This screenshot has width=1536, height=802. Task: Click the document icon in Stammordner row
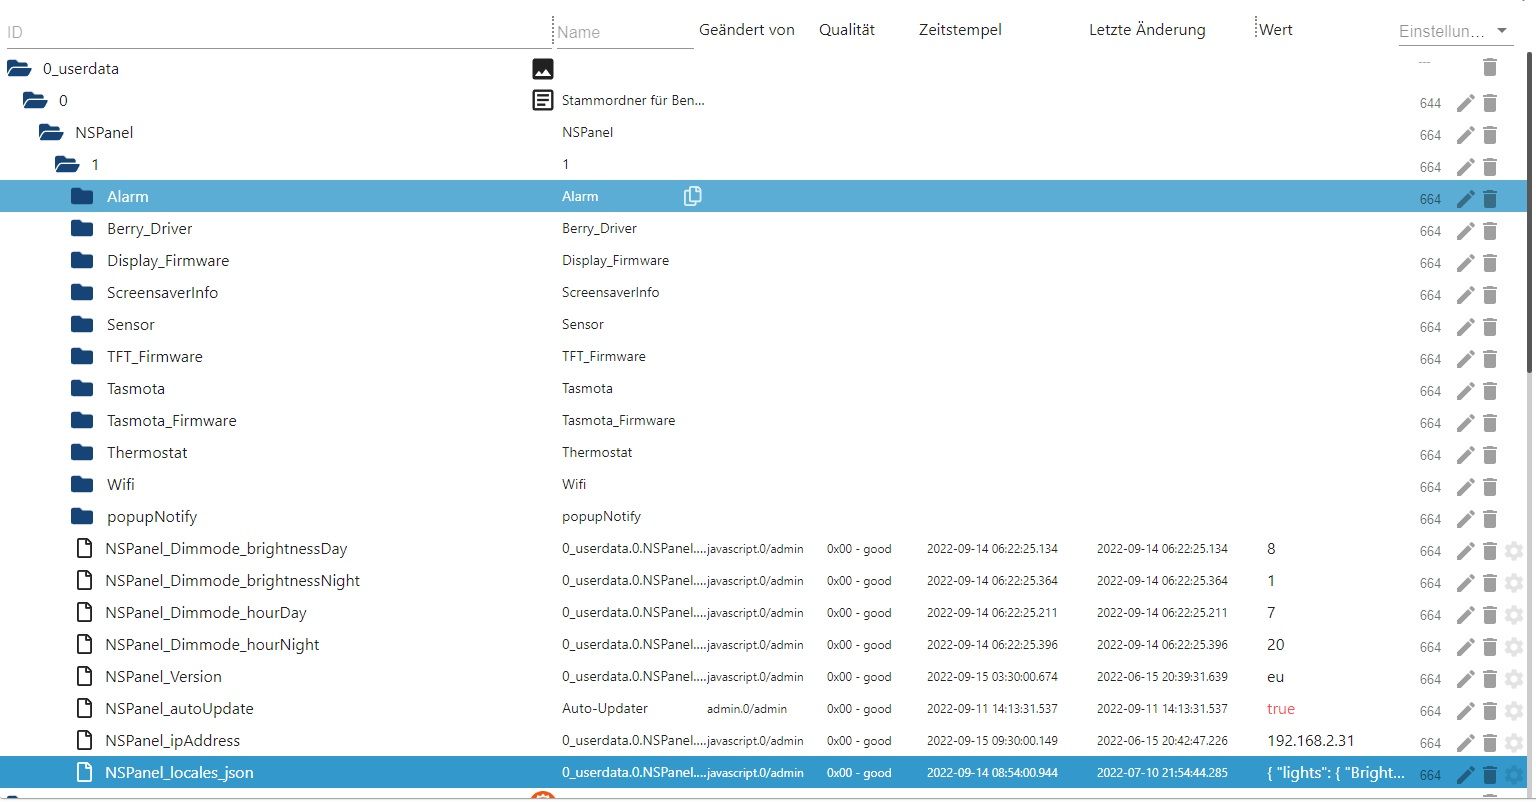click(542, 100)
